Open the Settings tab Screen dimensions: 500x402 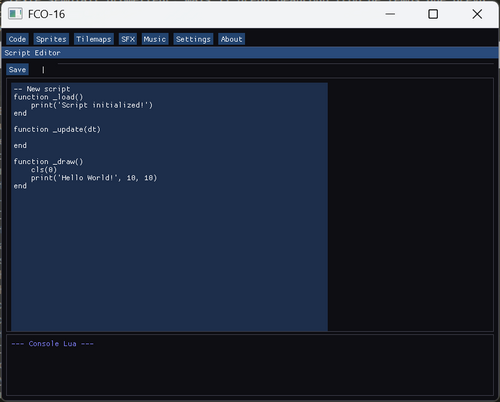(x=193, y=39)
